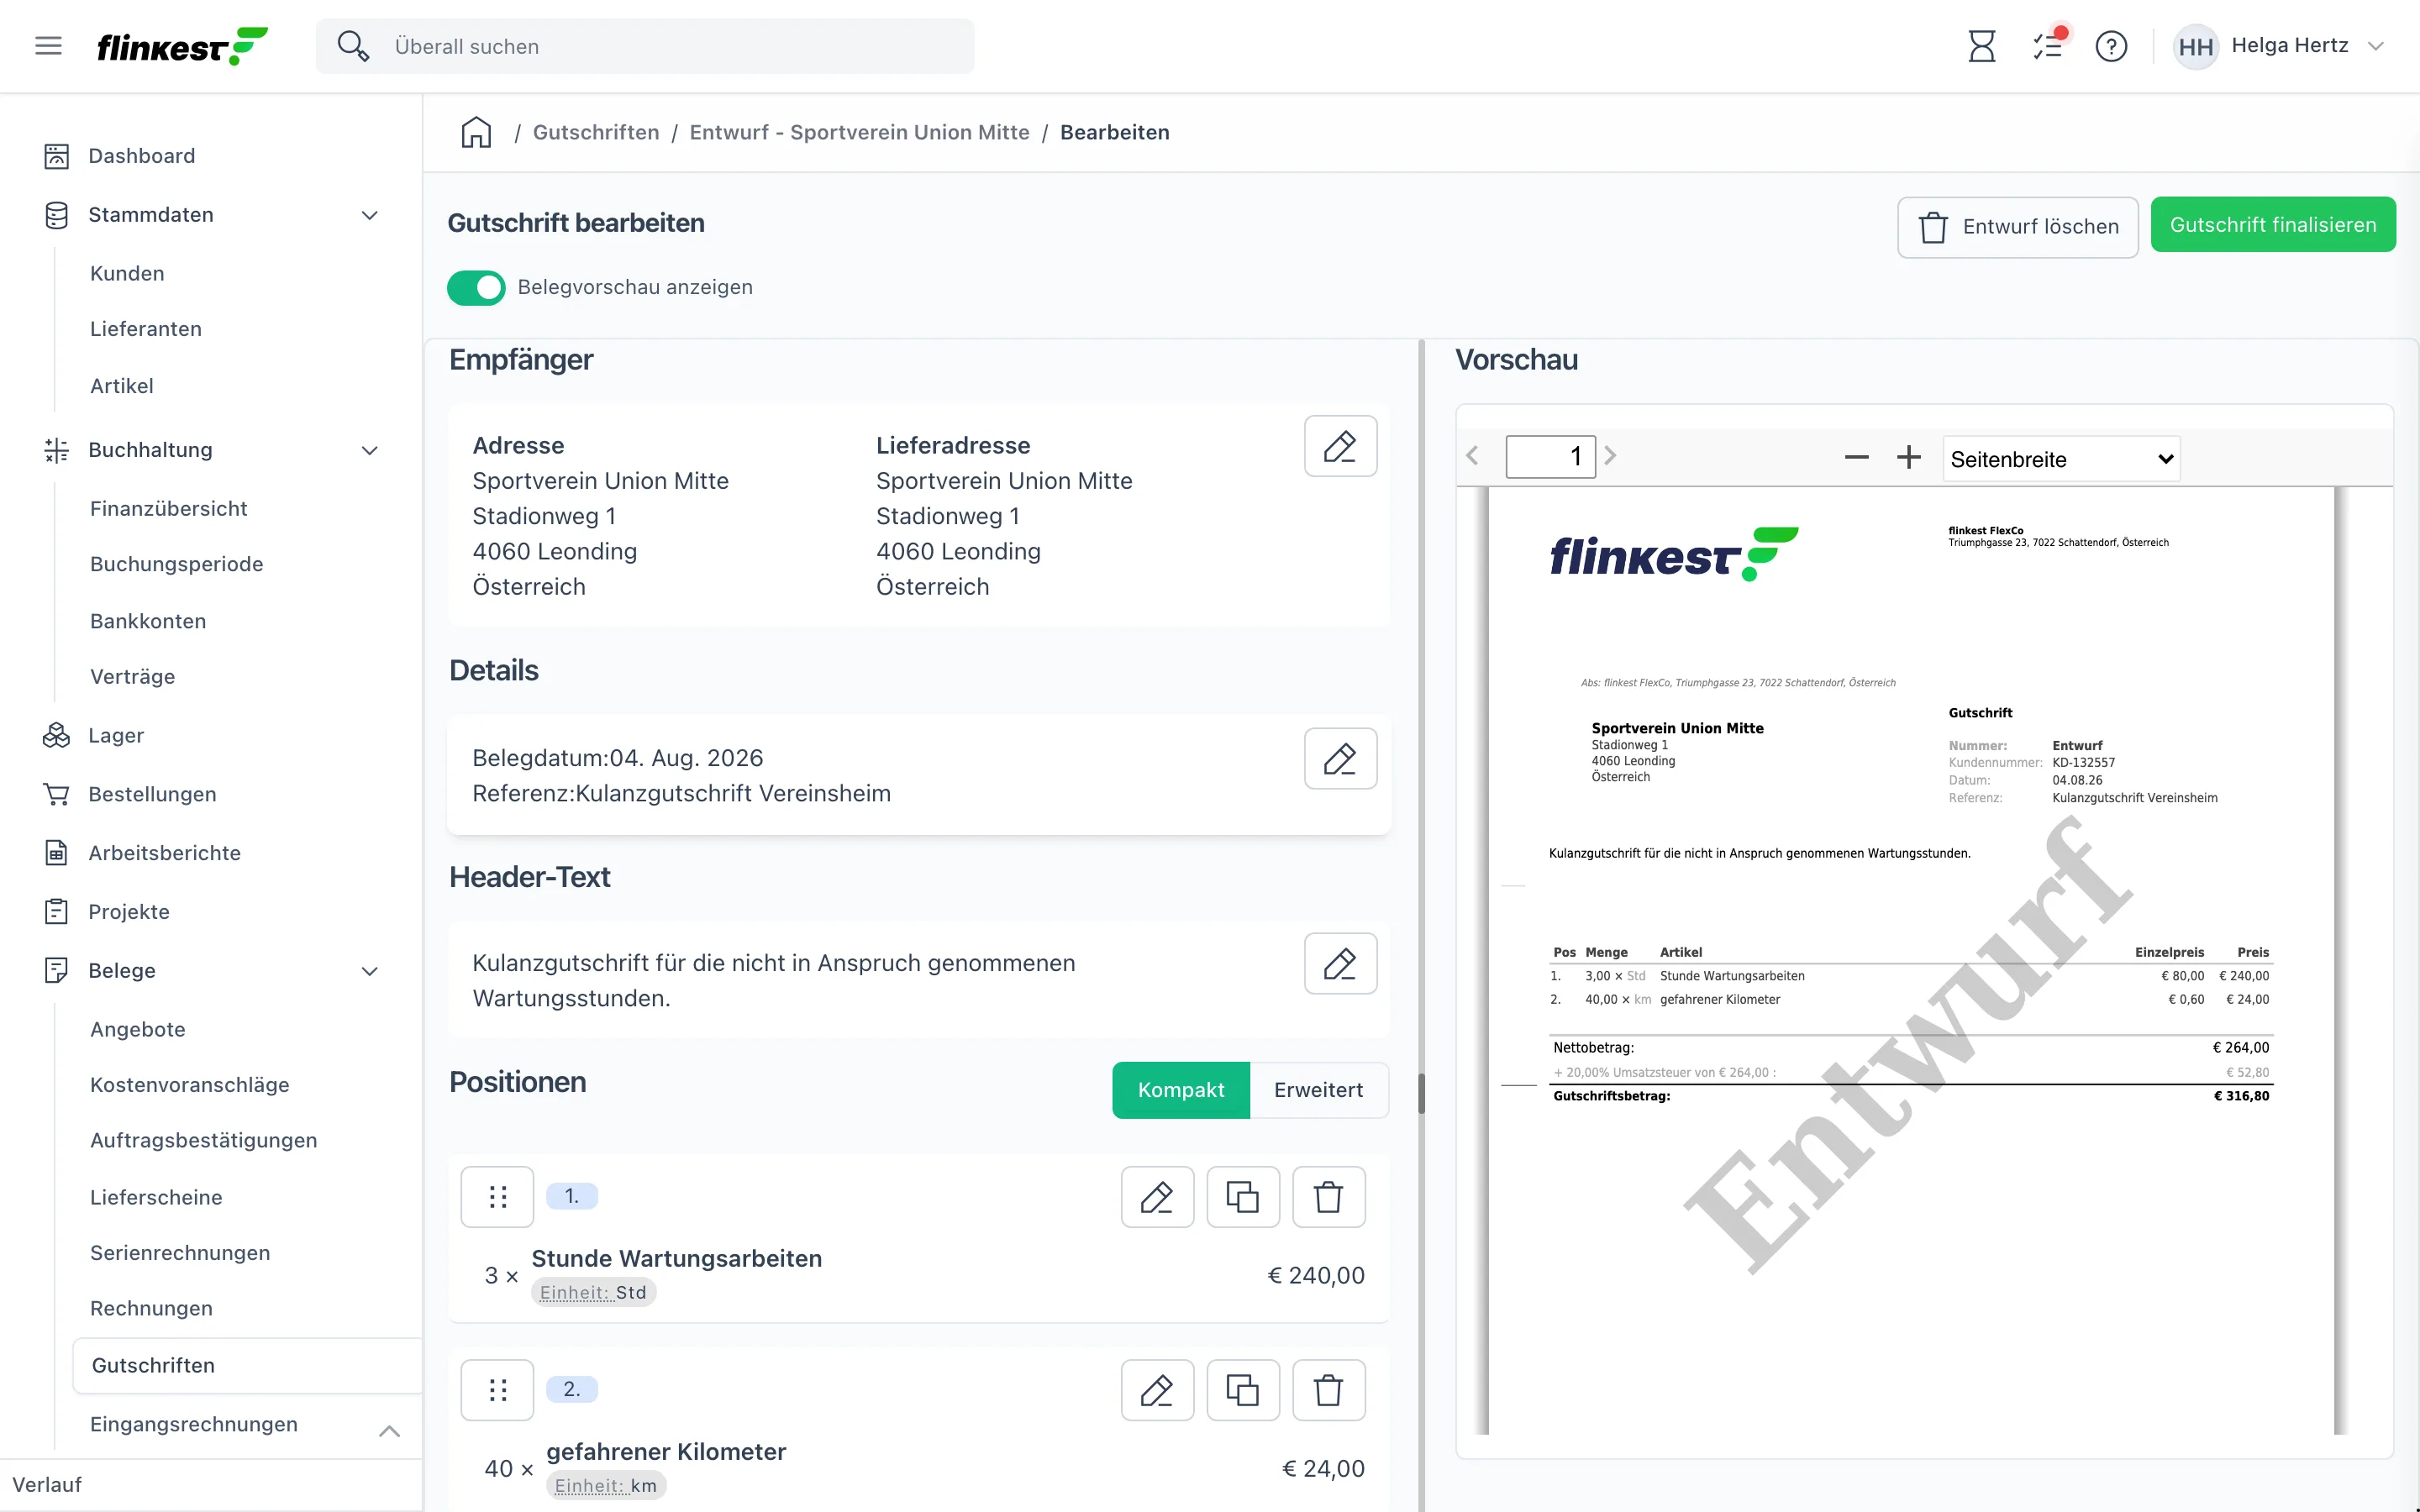This screenshot has height=1512, width=2420.
Task: Go to home via breadcrumb house icon
Action: click(476, 132)
